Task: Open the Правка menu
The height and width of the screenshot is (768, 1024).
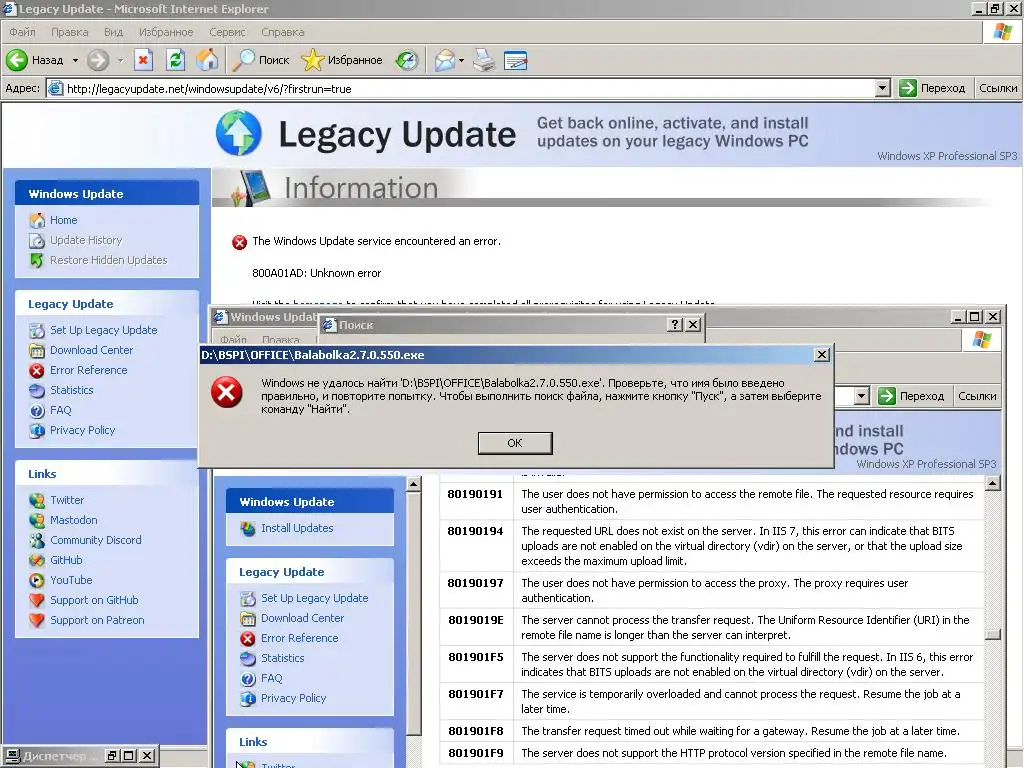Action: click(x=69, y=32)
